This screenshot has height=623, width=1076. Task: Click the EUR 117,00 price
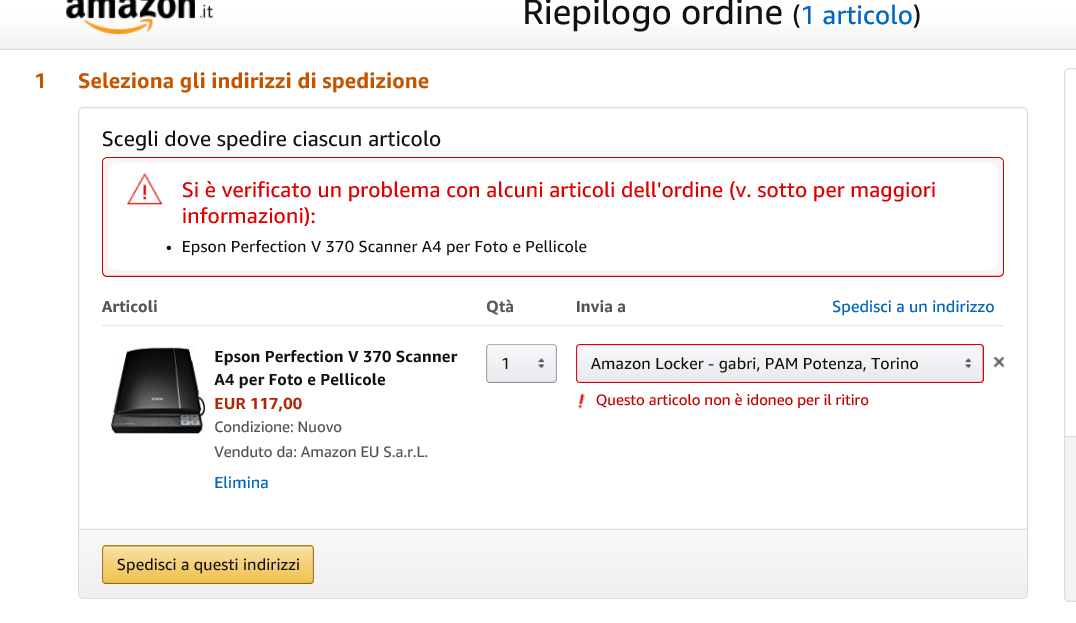click(258, 404)
